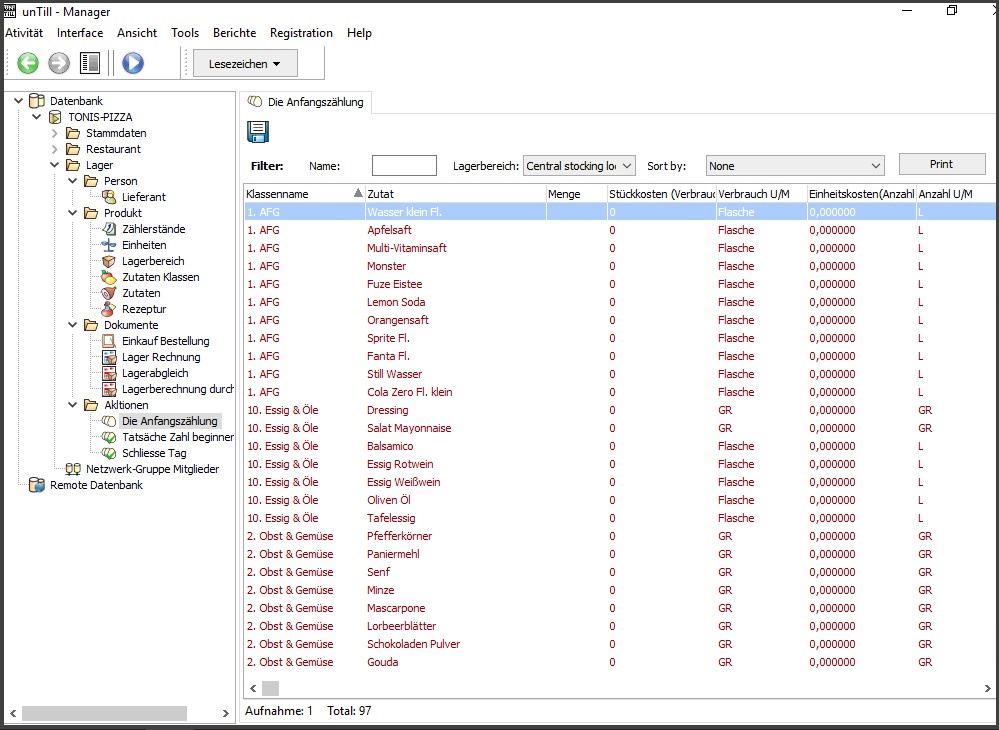Expand the Stammdaten folder

coord(55,133)
